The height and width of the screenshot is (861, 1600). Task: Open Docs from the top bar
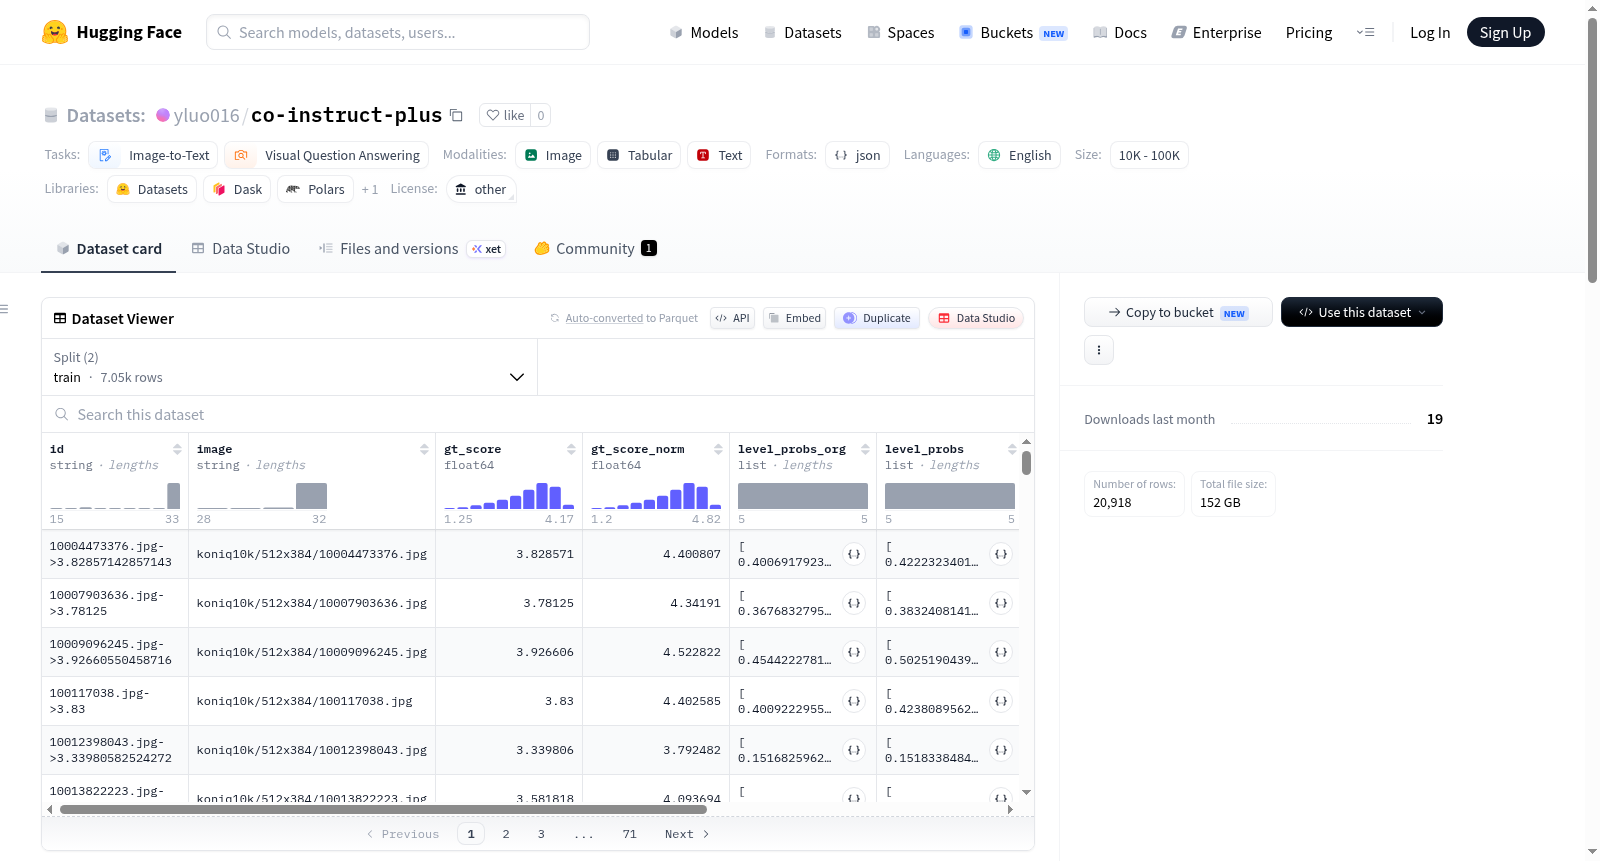tap(1120, 32)
